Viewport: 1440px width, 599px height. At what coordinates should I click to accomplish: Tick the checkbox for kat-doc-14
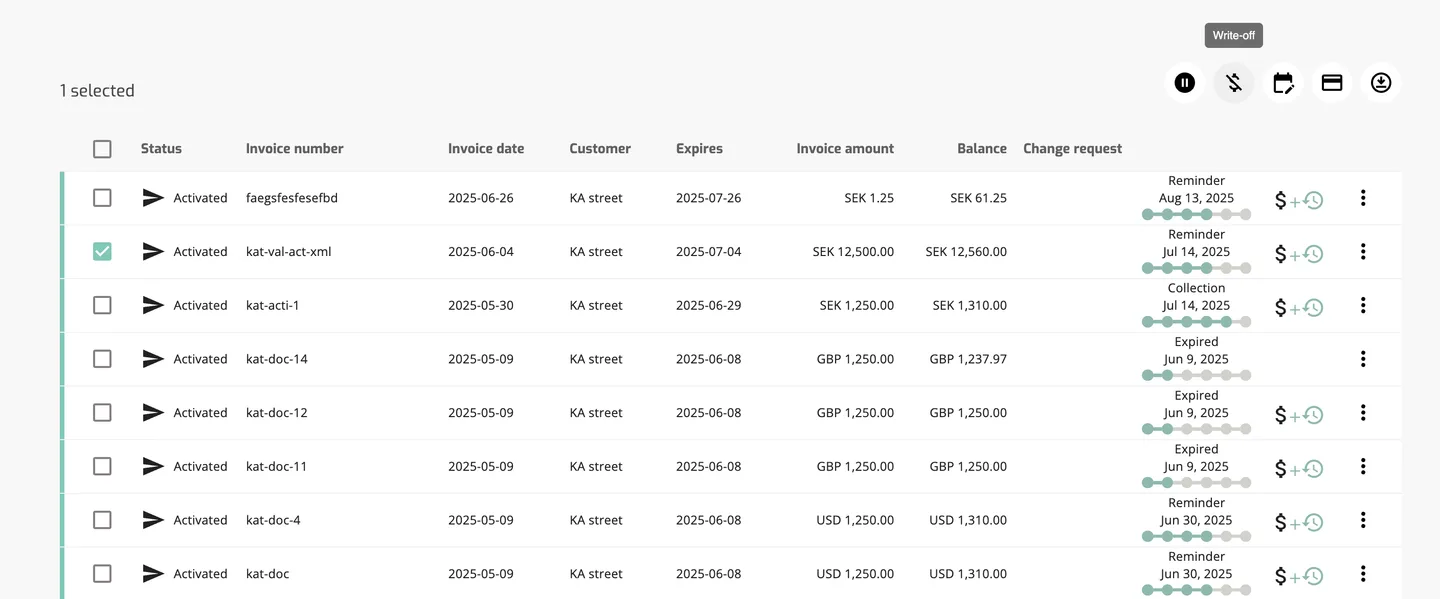pos(102,359)
